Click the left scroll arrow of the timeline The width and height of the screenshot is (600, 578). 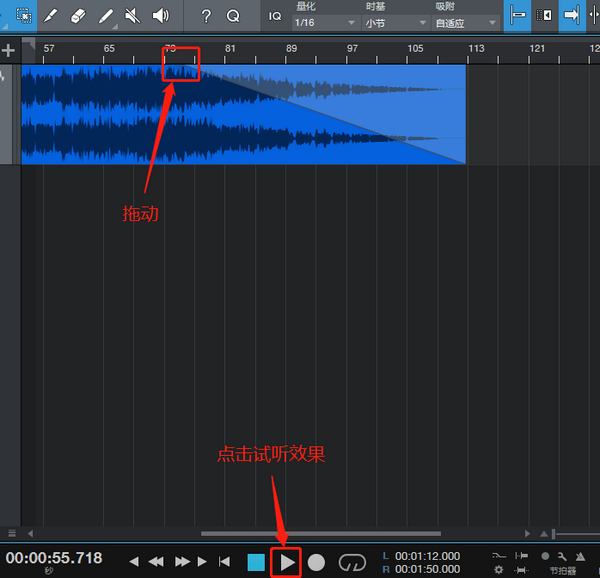[x=30, y=533]
